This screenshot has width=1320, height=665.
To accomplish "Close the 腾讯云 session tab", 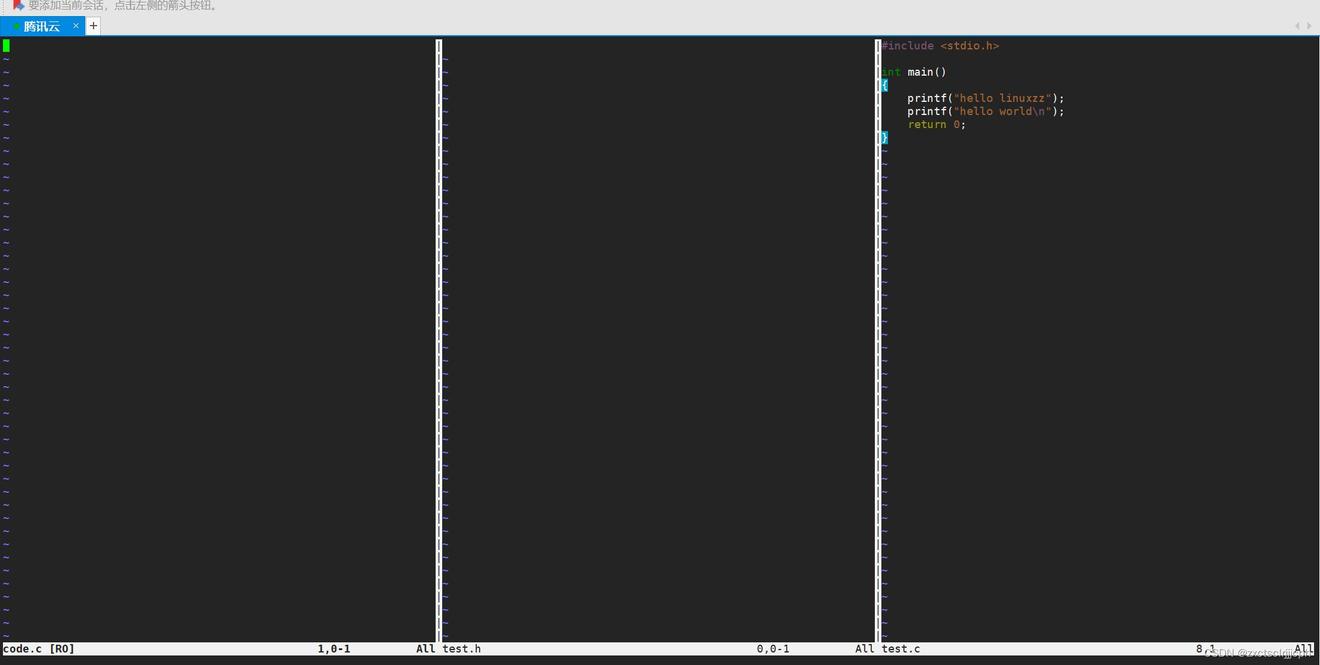I will tap(76, 26).
